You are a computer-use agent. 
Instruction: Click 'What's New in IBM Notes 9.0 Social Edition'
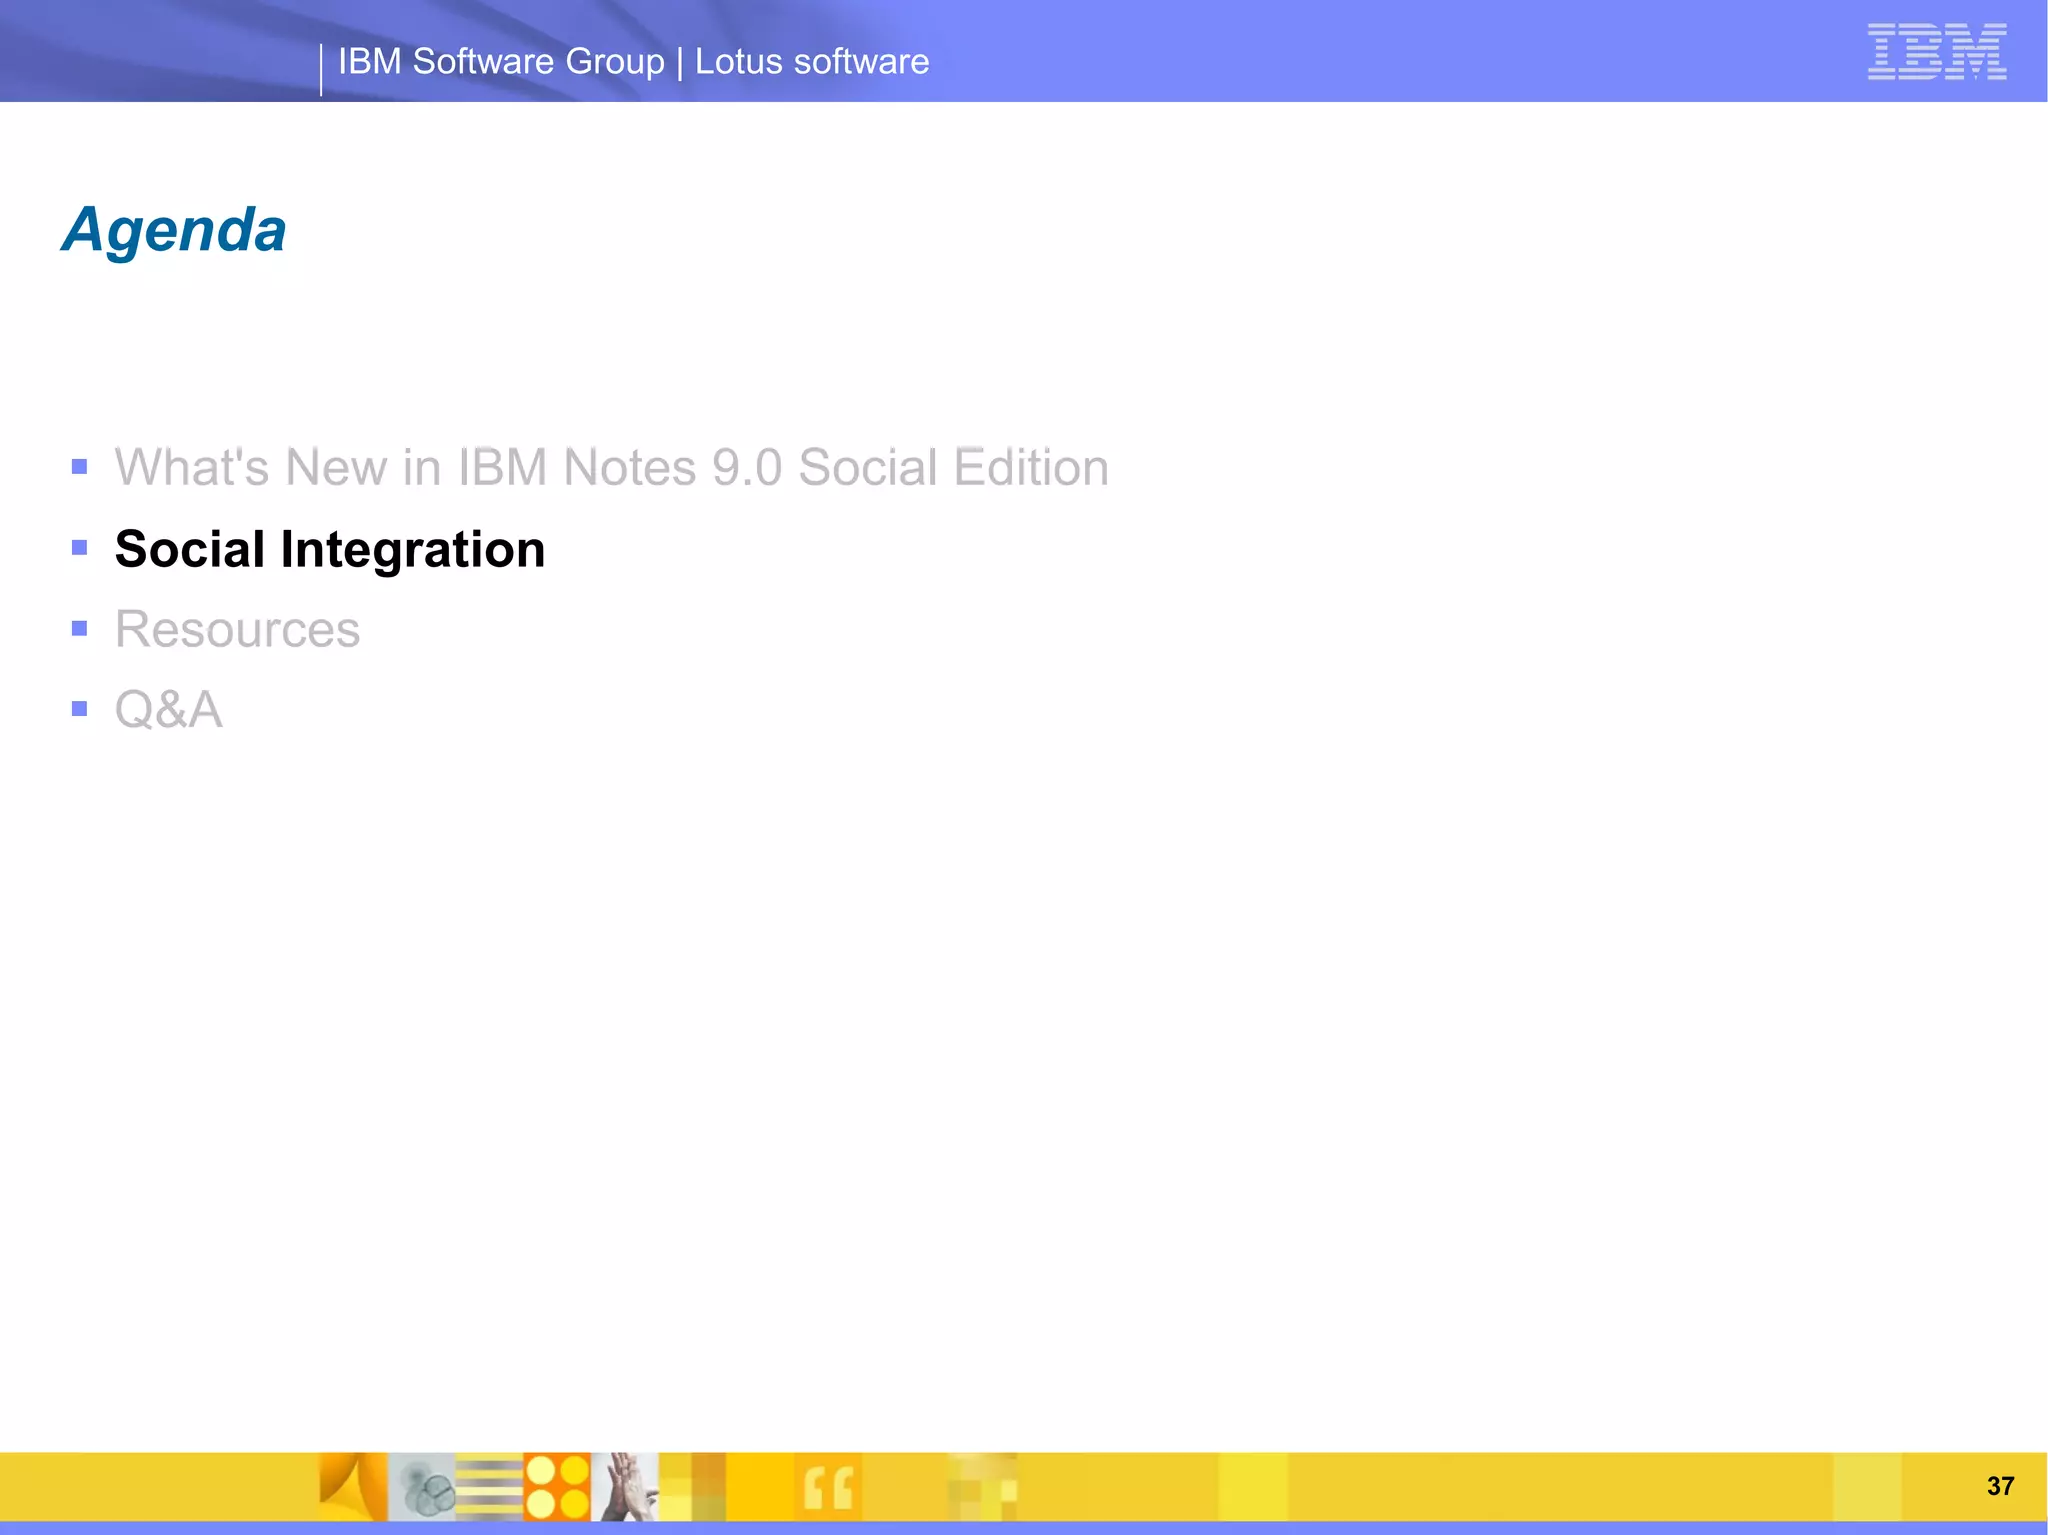point(612,467)
